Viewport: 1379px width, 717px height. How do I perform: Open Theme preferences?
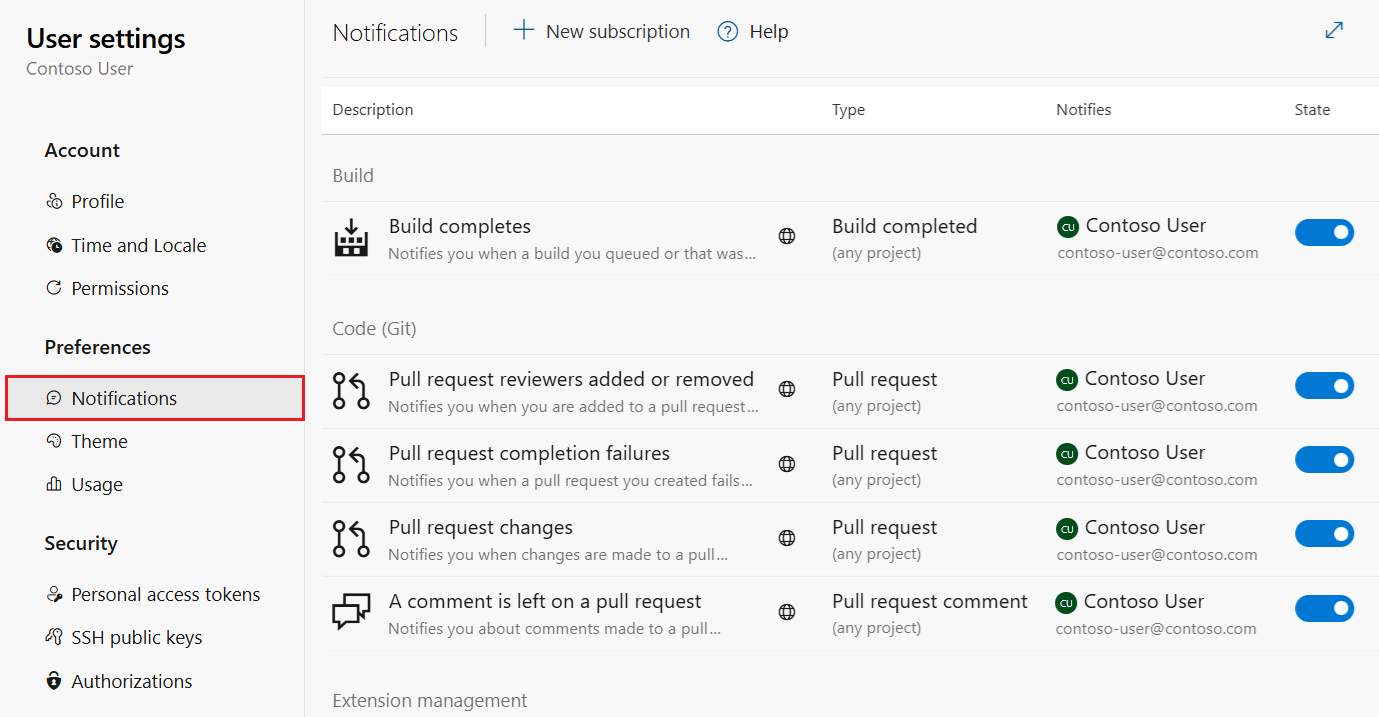pos(99,441)
